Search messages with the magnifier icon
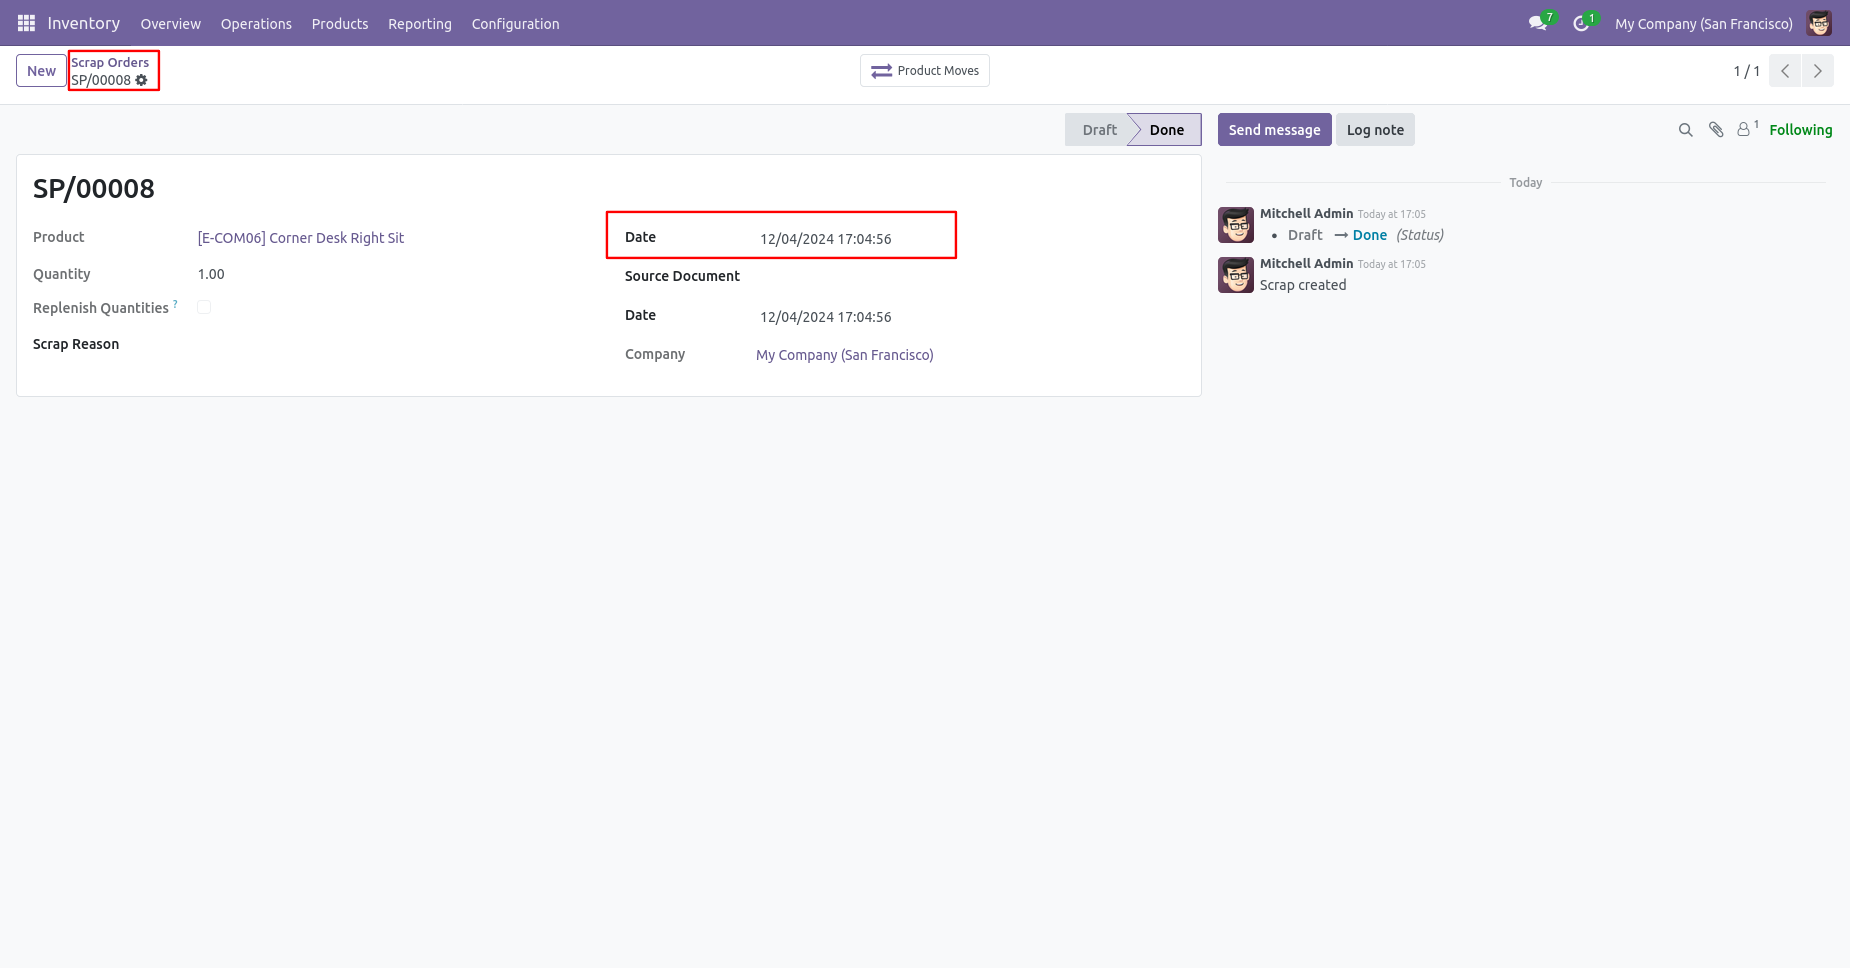Image resolution: width=1850 pixels, height=968 pixels. point(1685,130)
